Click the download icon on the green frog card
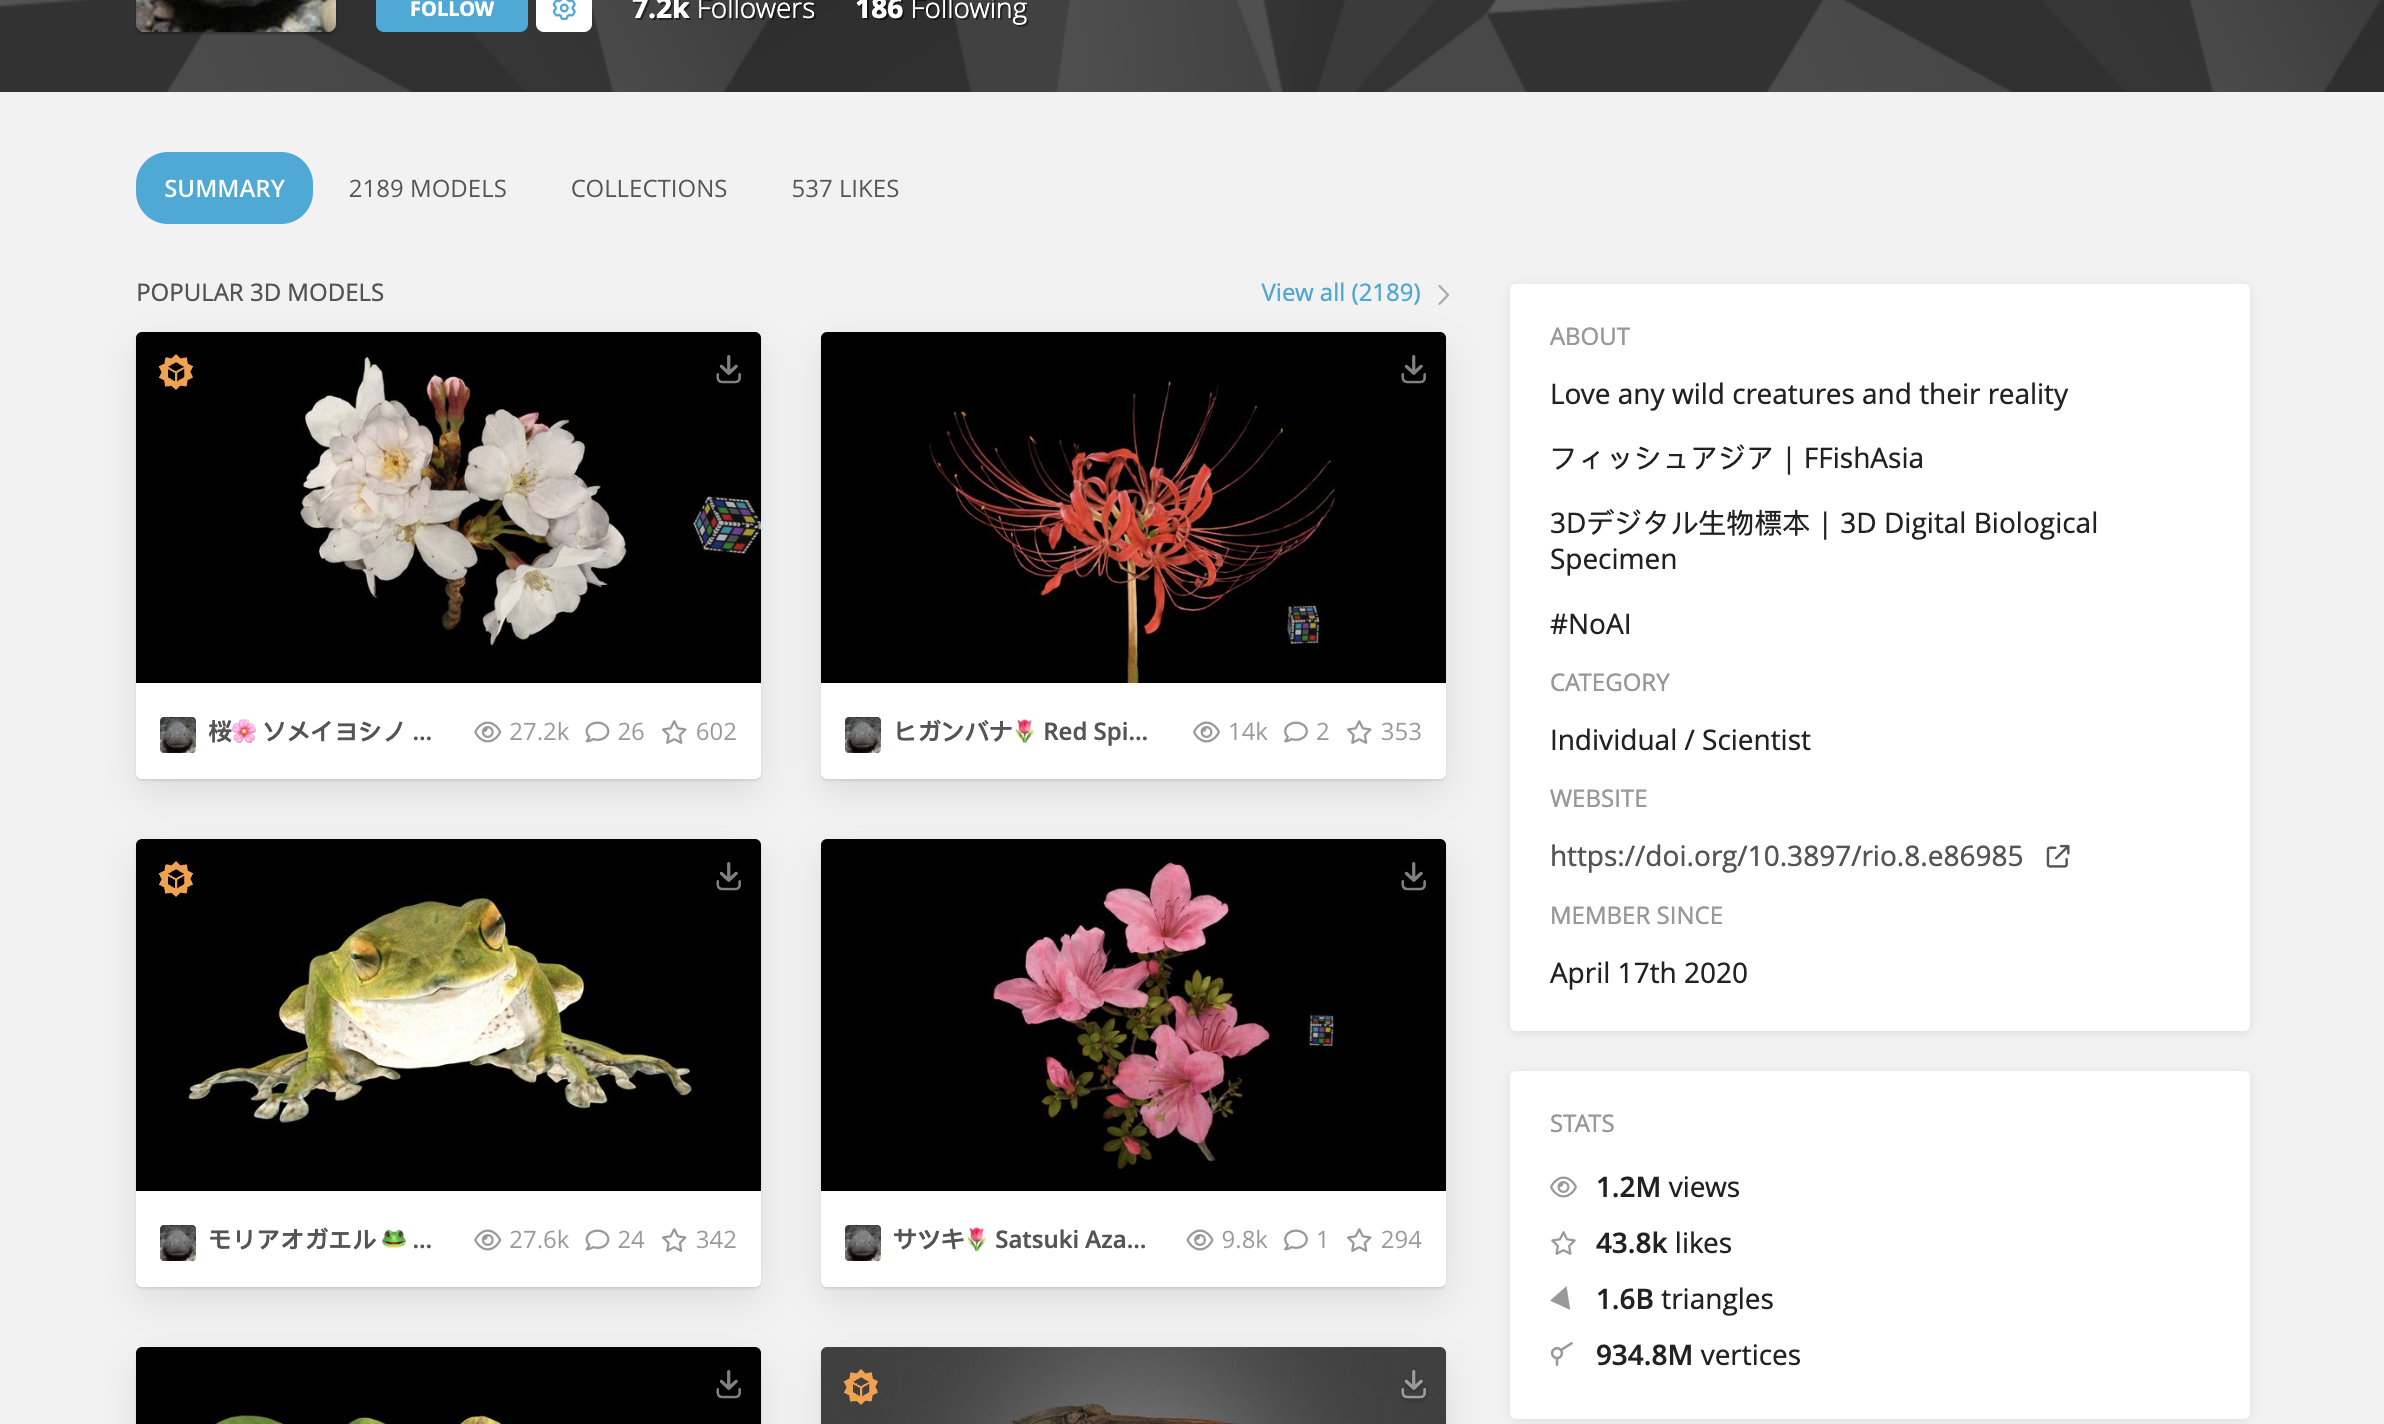This screenshot has width=2384, height=1424. click(729, 877)
